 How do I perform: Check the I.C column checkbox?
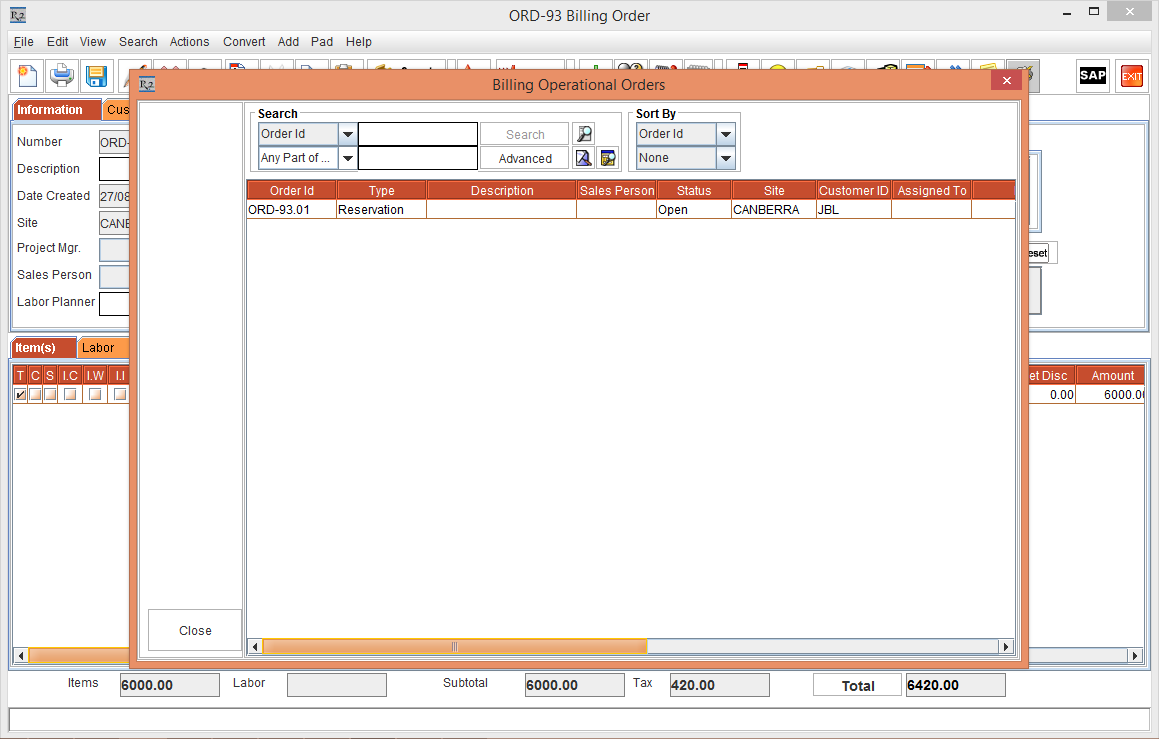pyautogui.click(x=70, y=394)
